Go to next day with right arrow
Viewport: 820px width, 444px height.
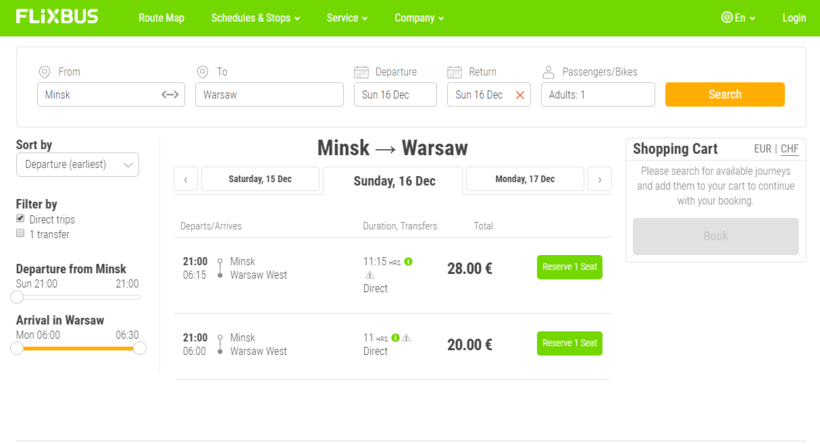tap(599, 180)
